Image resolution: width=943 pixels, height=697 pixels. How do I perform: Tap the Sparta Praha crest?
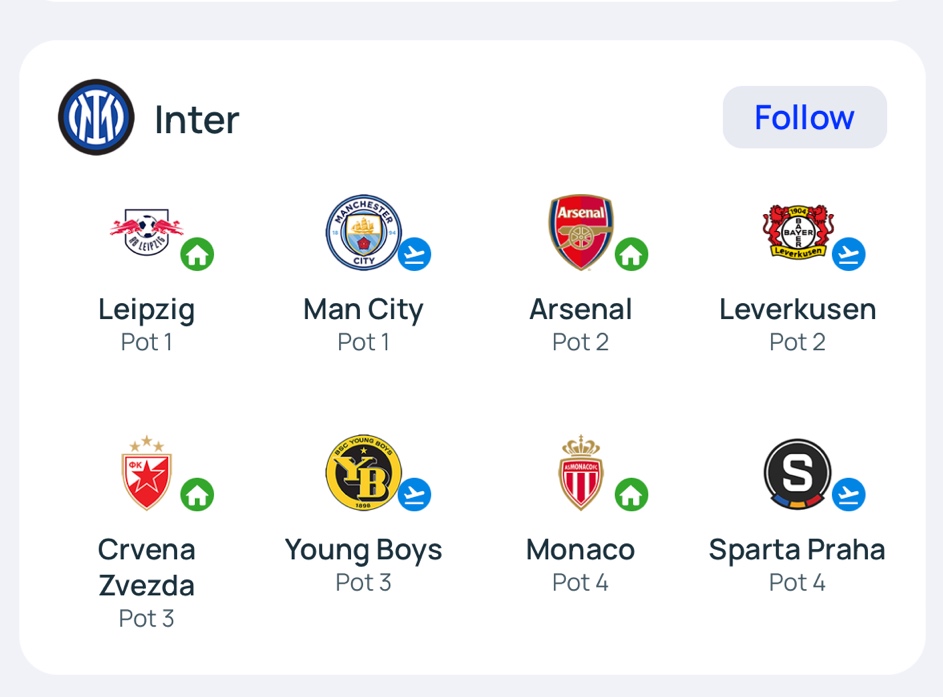tap(797, 474)
